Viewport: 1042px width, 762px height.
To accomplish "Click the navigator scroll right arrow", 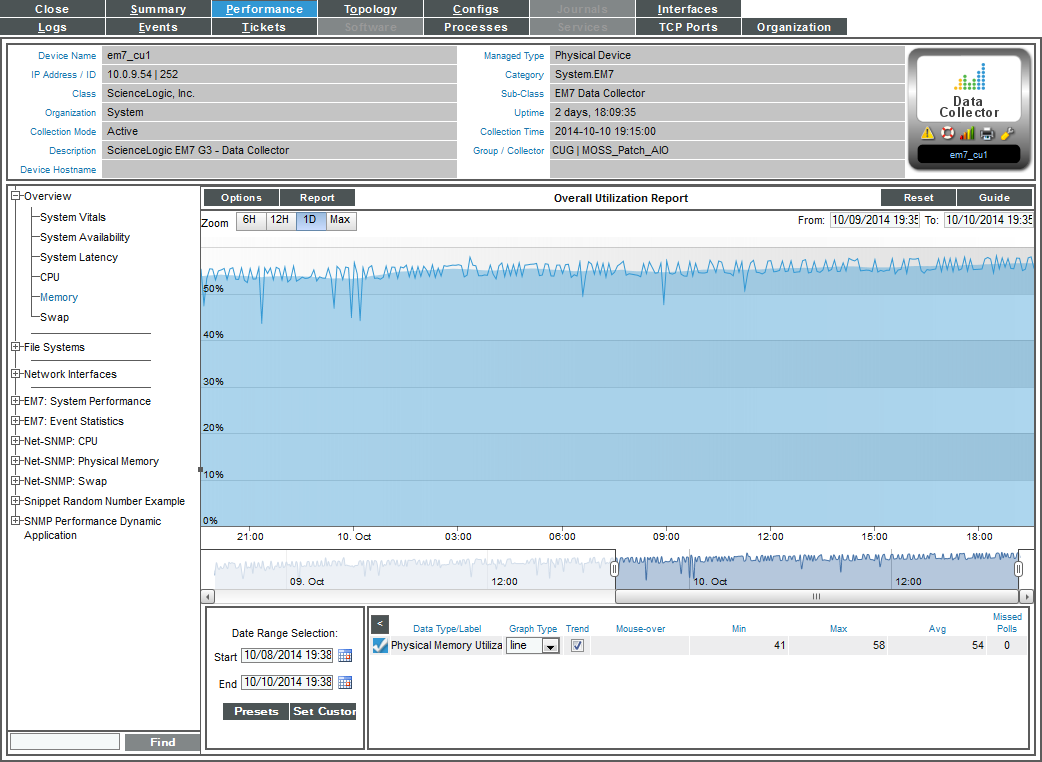I will point(1027,596).
